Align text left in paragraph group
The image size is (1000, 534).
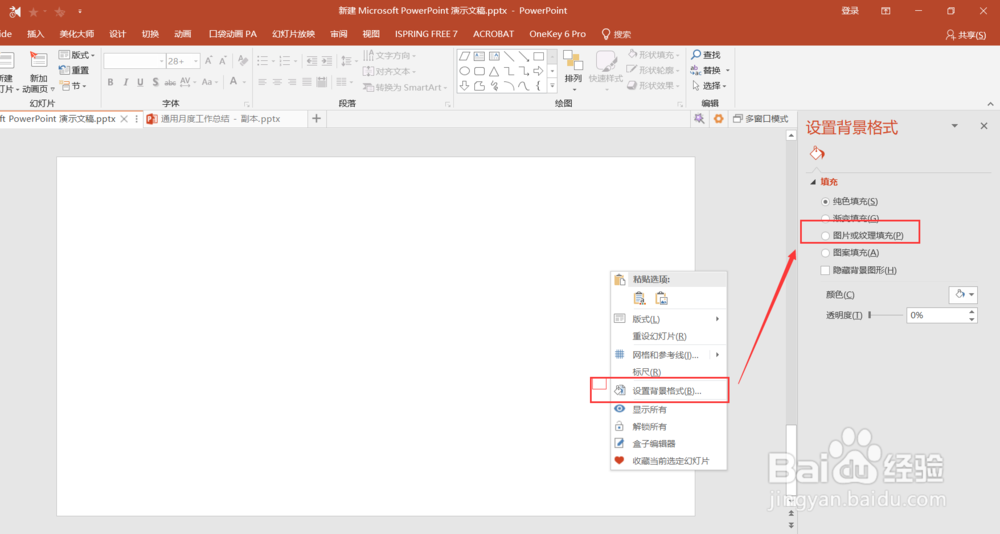pyautogui.click(x=262, y=82)
